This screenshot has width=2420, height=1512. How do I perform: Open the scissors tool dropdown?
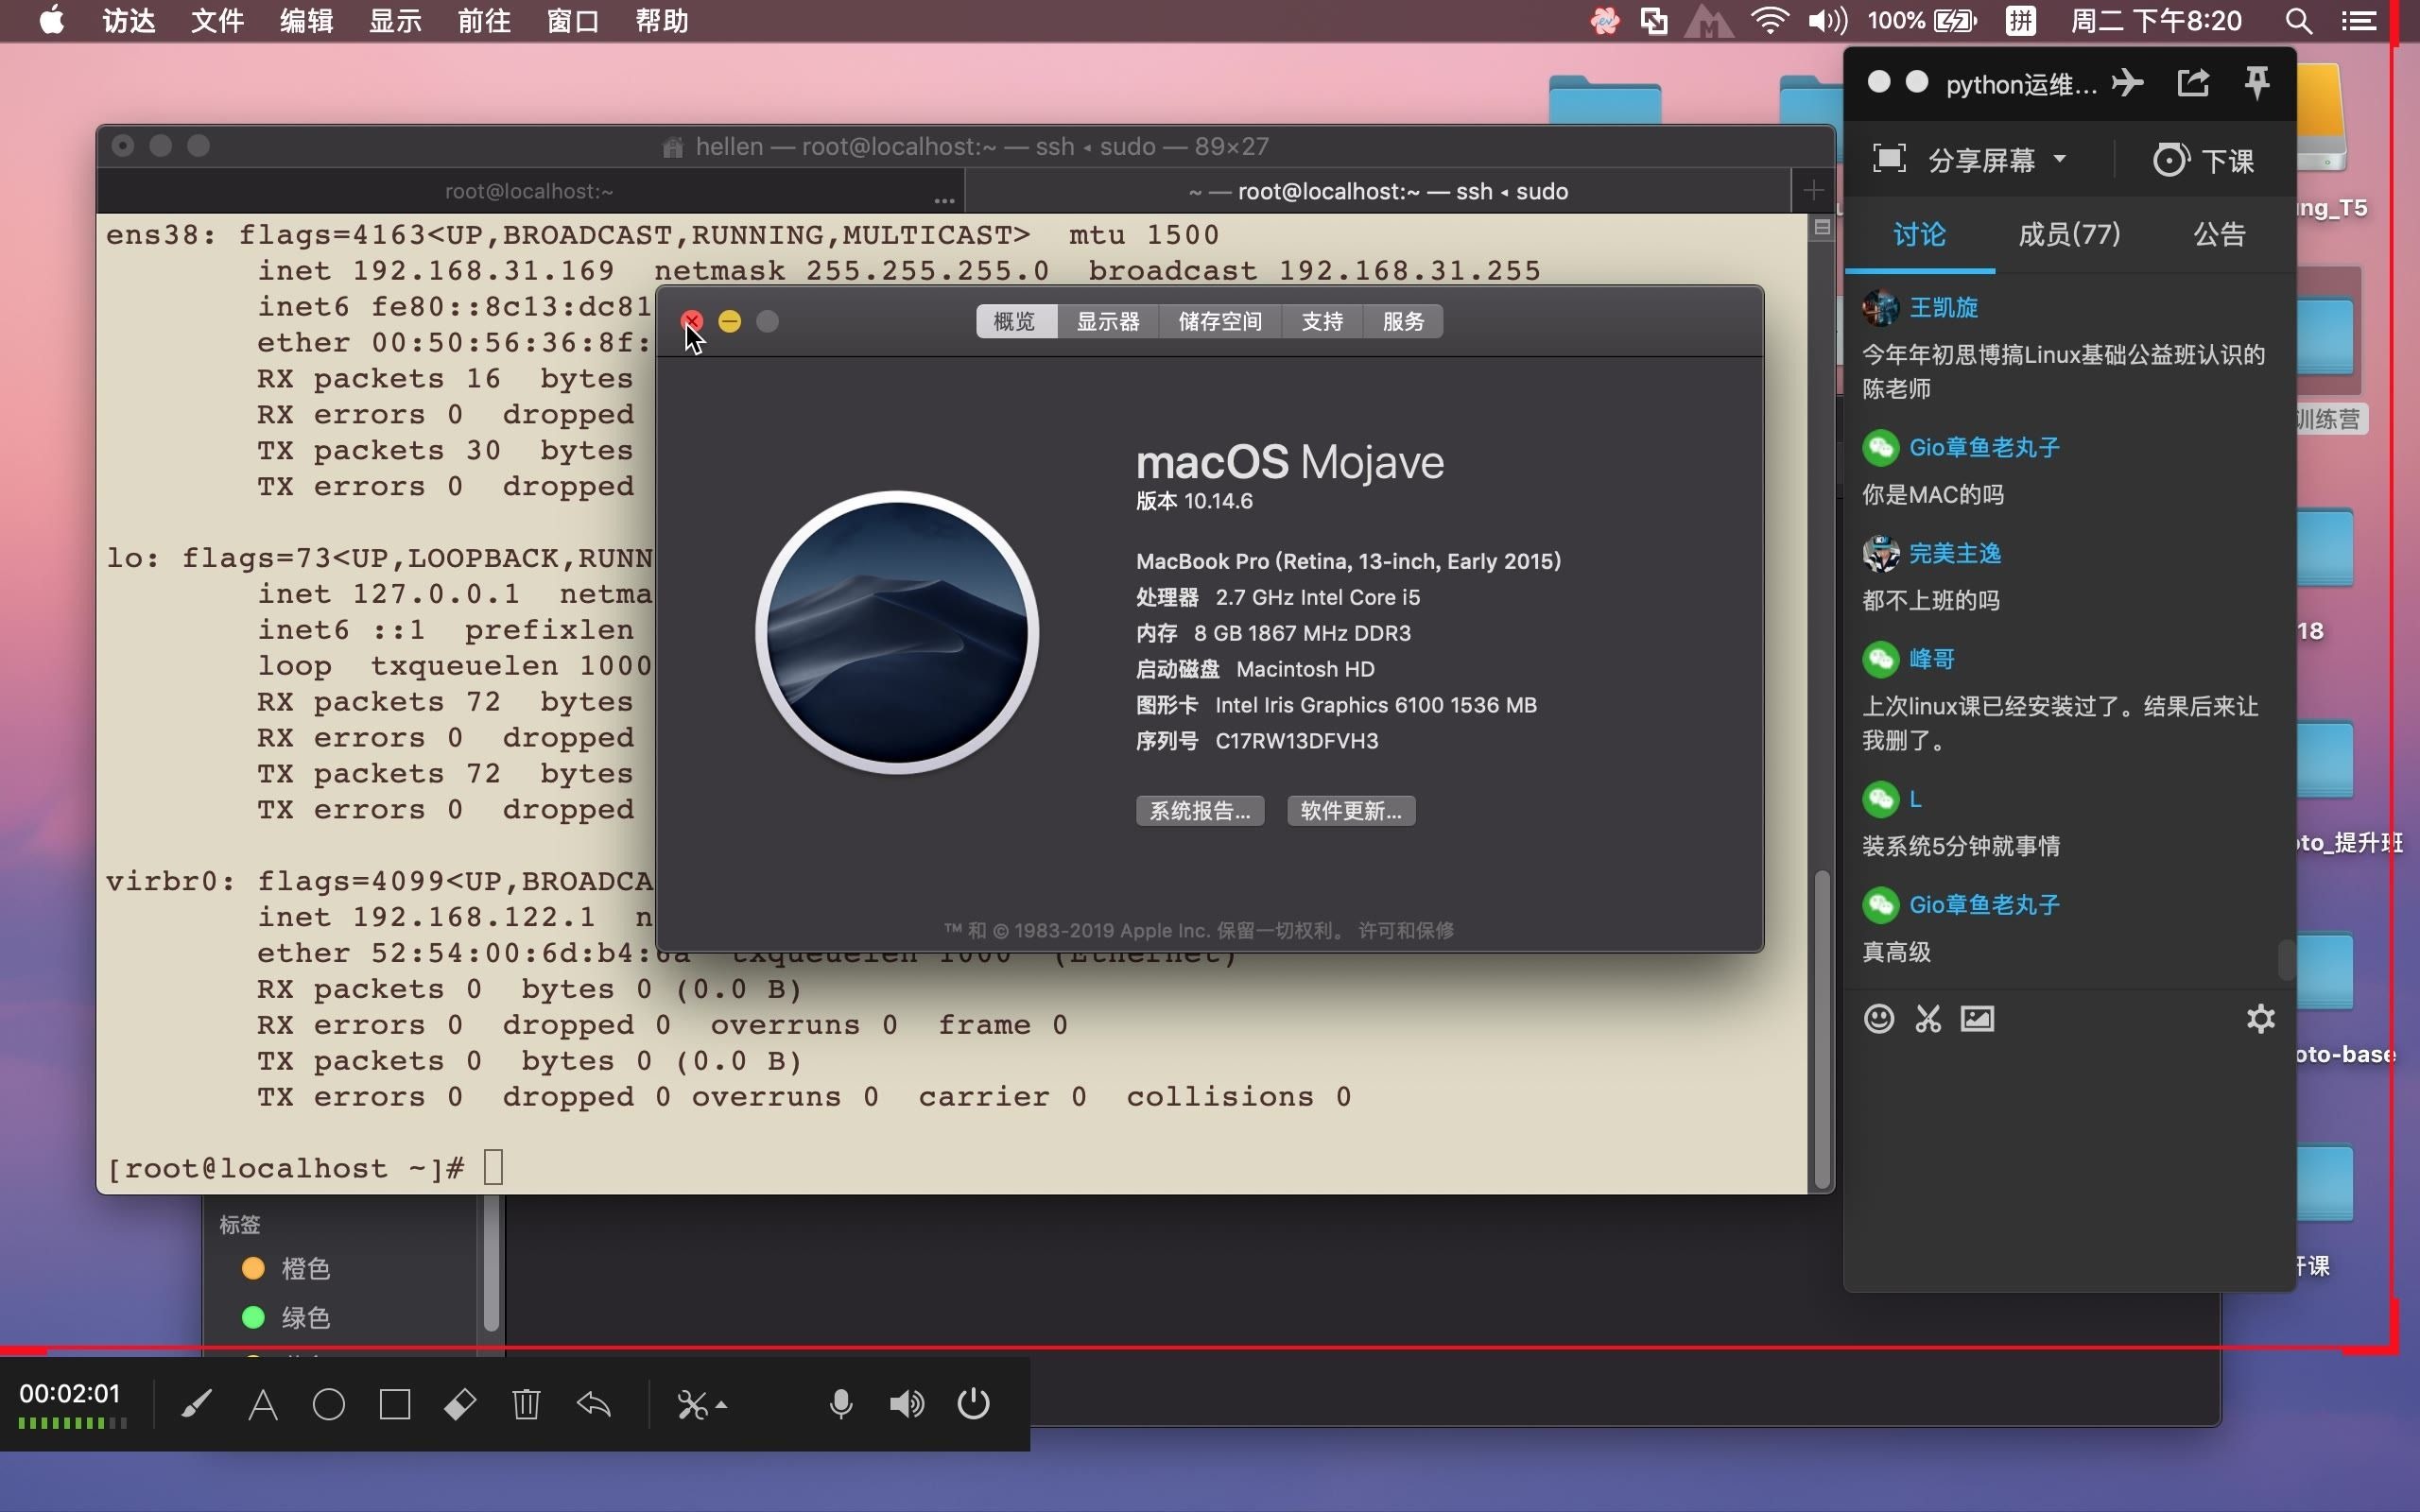pyautogui.click(x=702, y=1405)
